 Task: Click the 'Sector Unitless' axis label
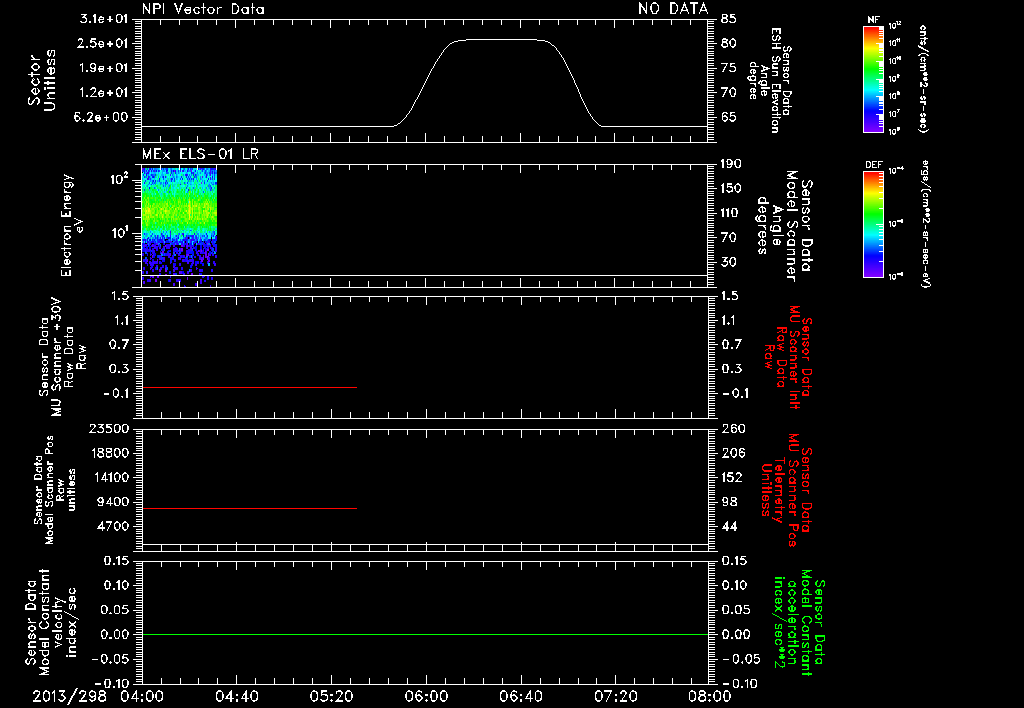(42, 80)
